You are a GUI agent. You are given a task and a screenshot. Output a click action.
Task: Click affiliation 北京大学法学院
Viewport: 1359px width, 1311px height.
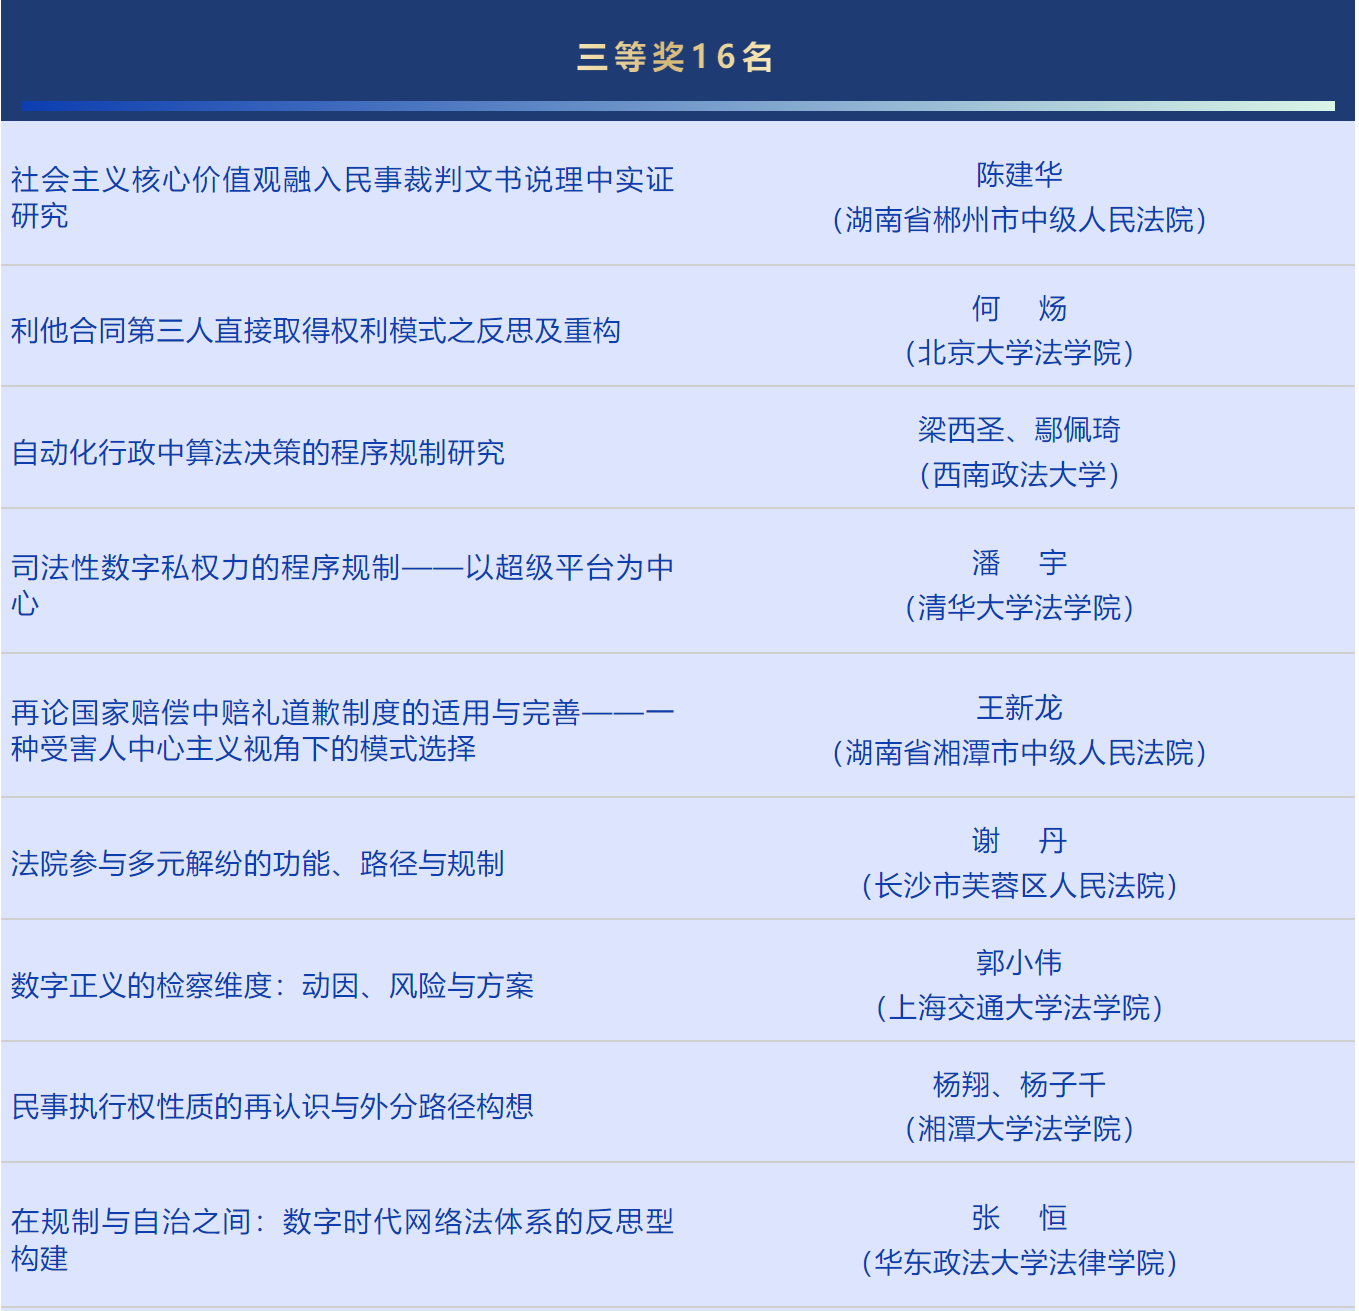pos(1019,353)
